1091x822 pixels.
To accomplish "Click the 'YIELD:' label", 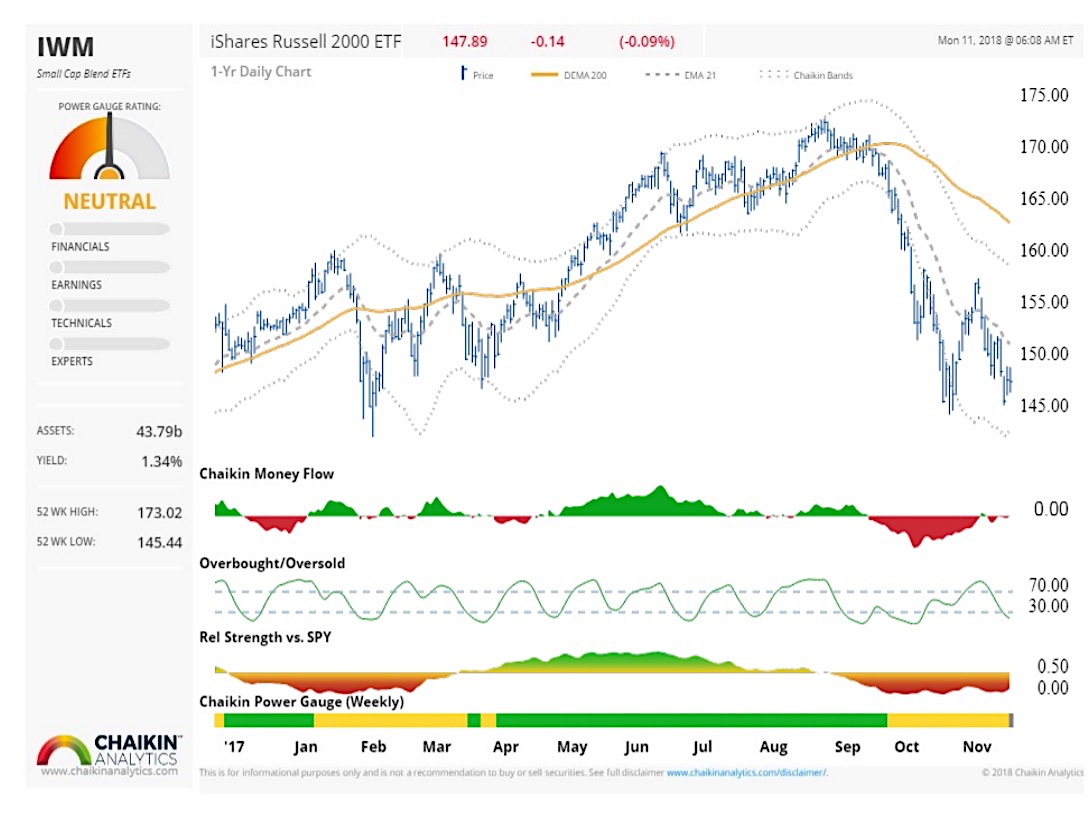I will 52,461.
